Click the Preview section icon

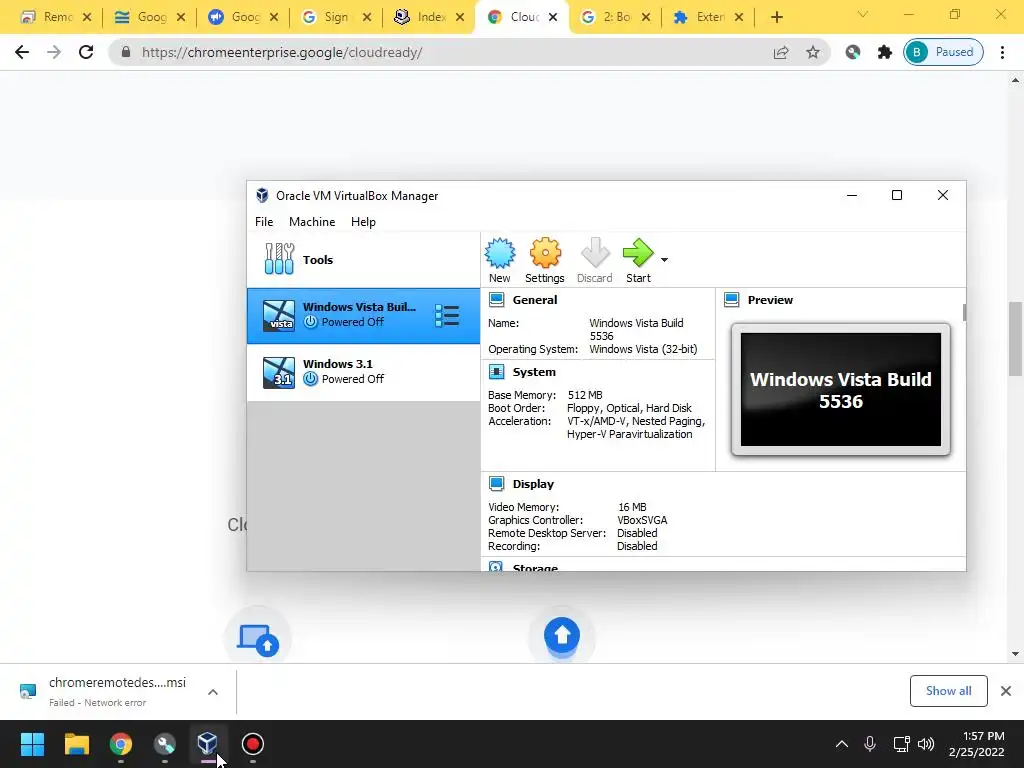(x=731, y=300)
